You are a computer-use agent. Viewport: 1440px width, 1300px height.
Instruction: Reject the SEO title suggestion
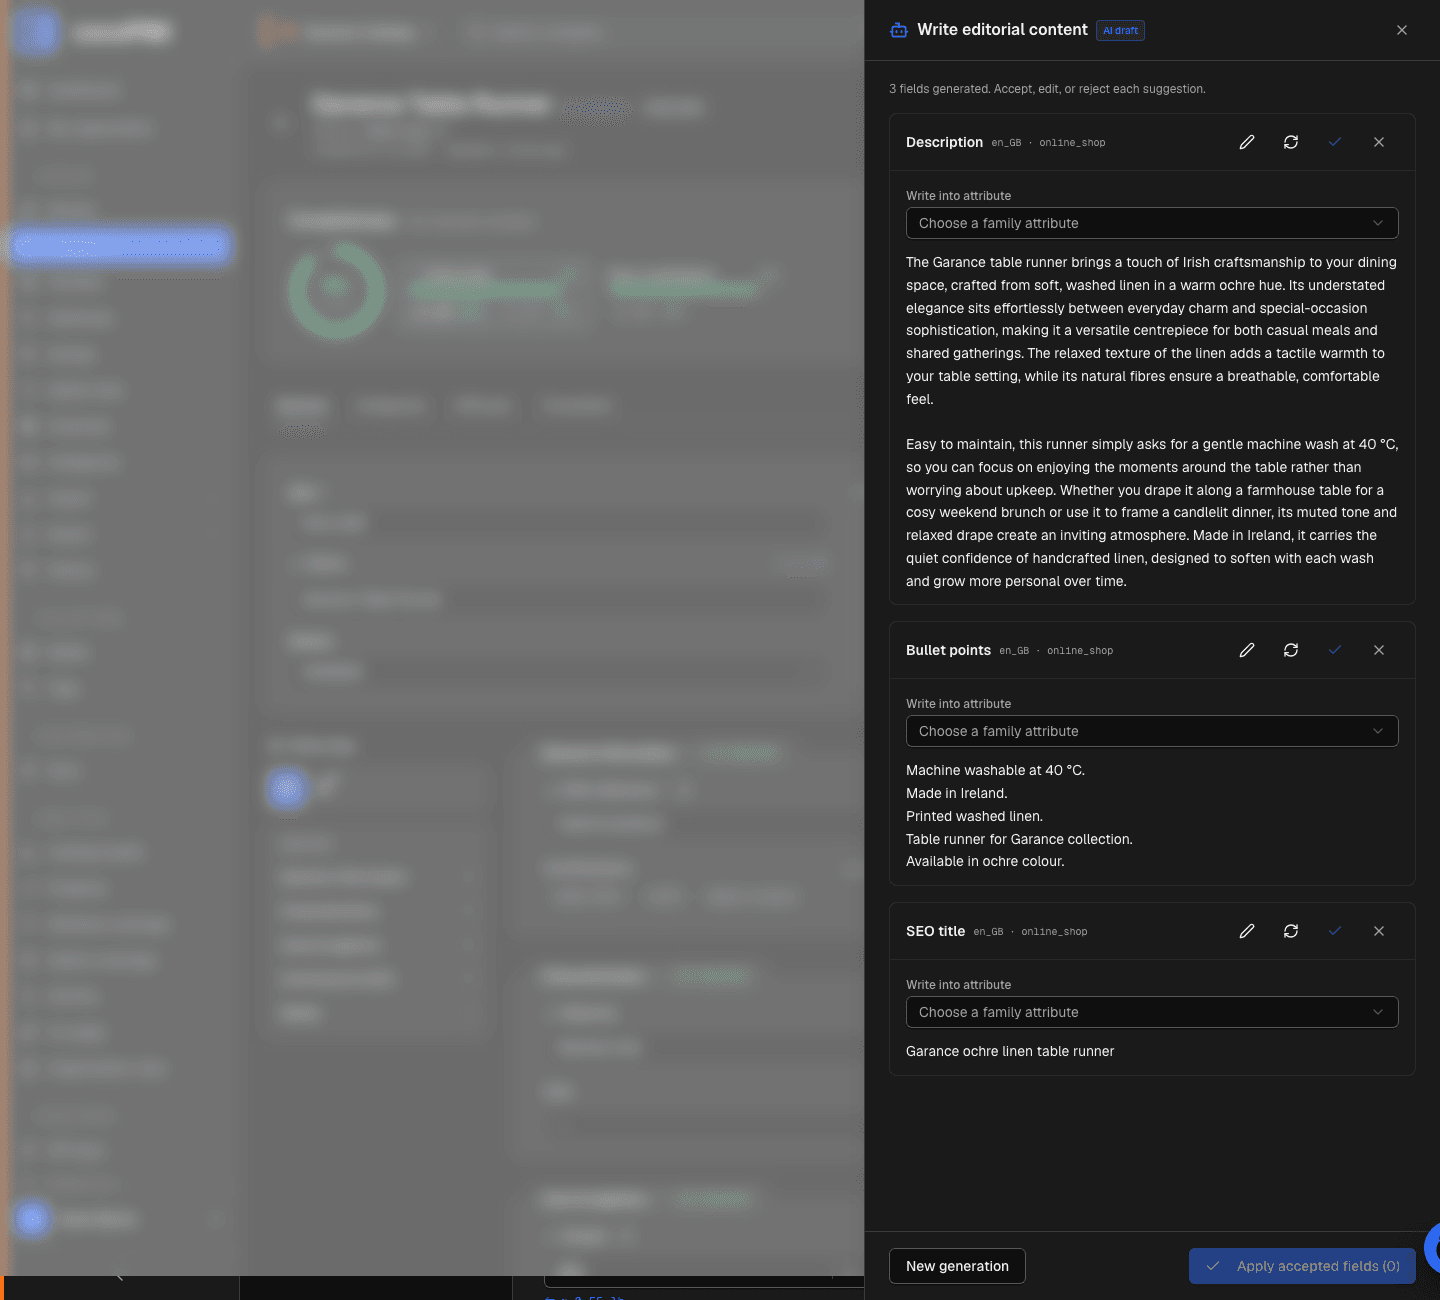tap(1379, 931)
